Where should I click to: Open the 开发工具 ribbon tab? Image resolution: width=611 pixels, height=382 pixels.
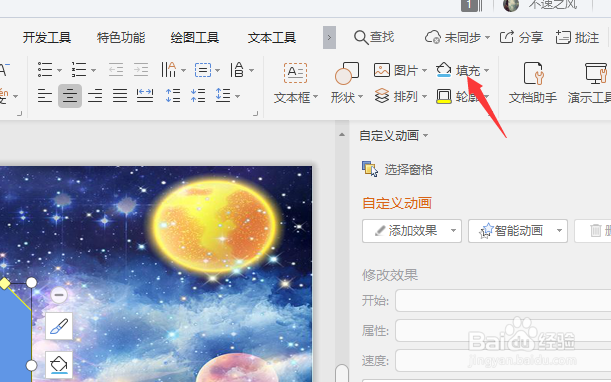click(47, 38)
